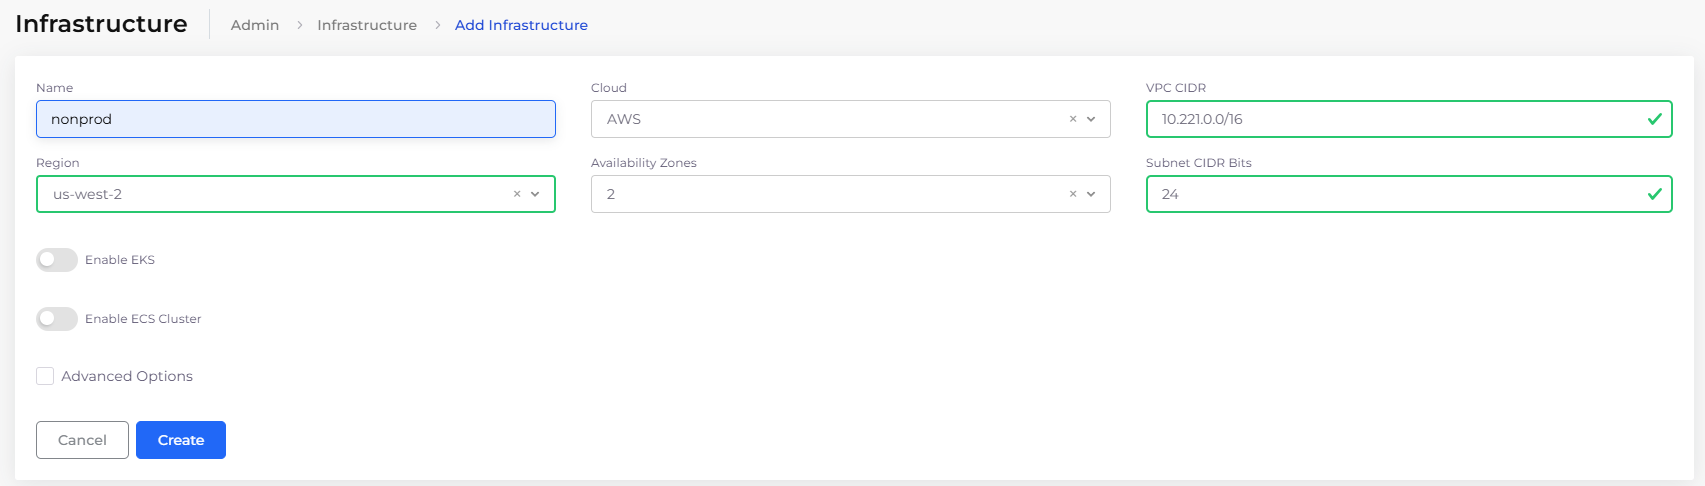
Task: Clear the AWS cloud selection
Action: click(x=1073, y=119)
